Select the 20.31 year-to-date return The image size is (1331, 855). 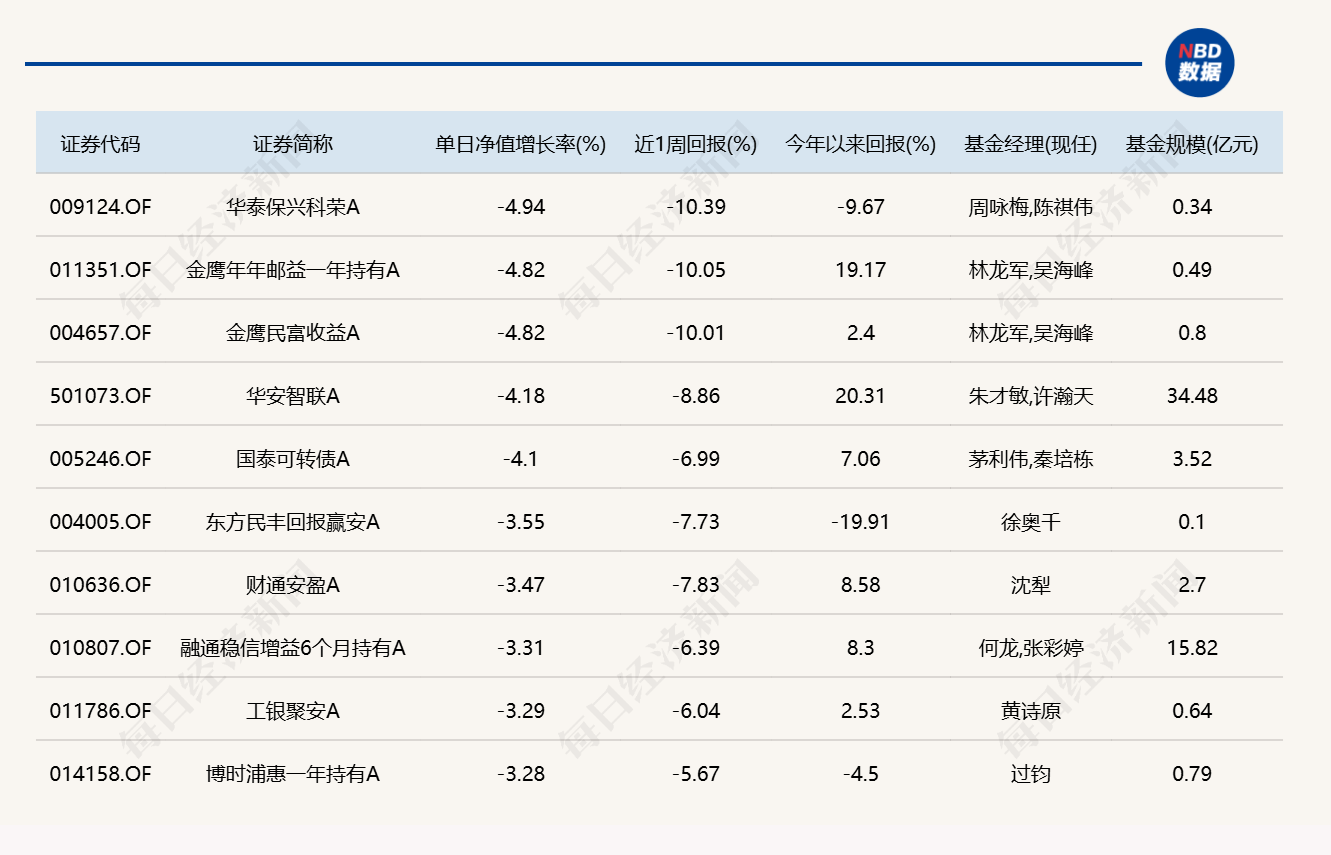tap(861, 396)
